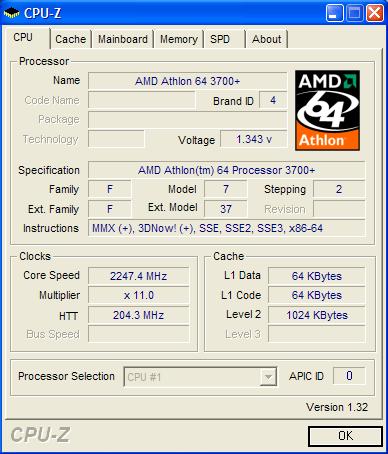
Task: Select the Memory tab
Action: pos(179,39)
